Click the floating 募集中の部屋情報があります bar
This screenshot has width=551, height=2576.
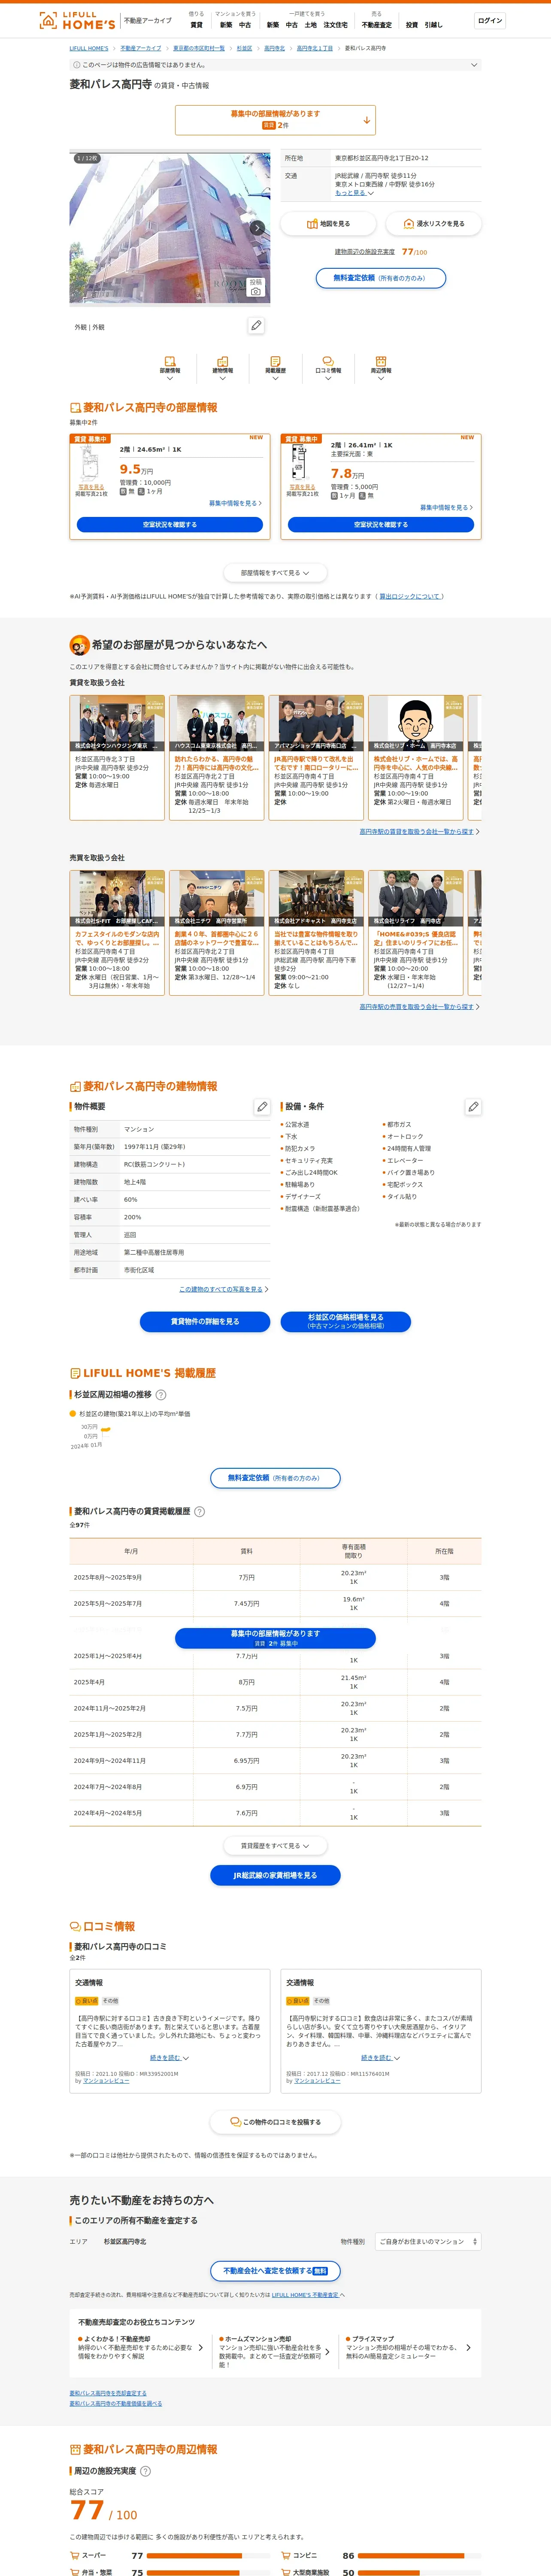pos(275,1638)
